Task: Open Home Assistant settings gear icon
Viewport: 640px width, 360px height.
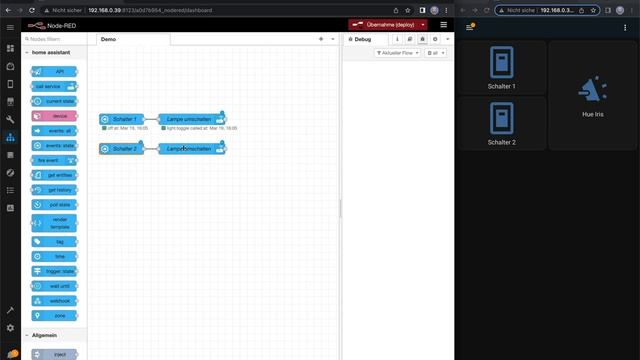Action: 10,328
